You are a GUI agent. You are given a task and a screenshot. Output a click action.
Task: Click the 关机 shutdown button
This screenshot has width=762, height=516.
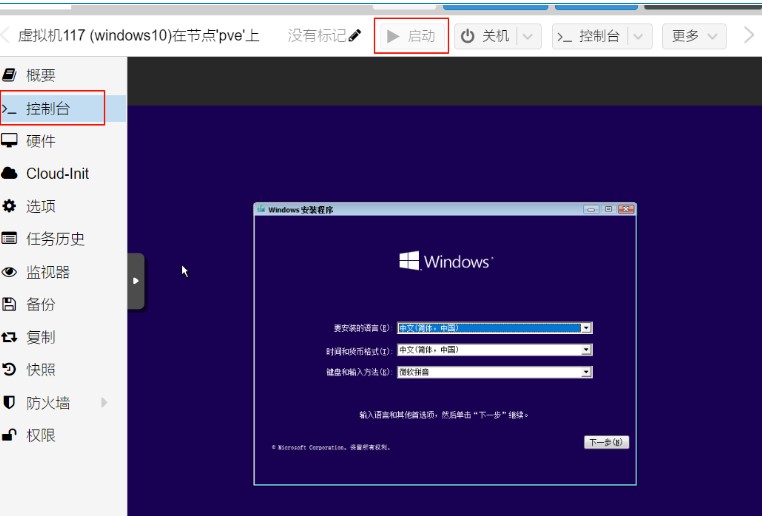tap(486, 36)
